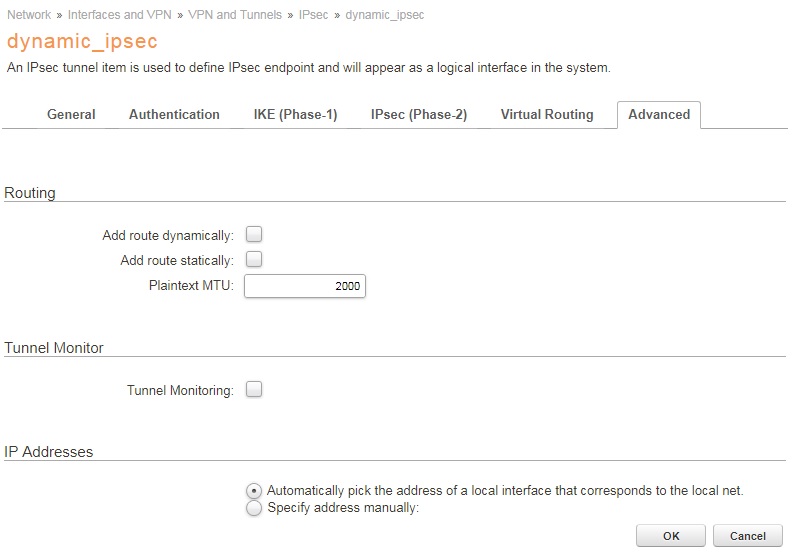
Task: Go to the IKE (Phase-1) tab
Action: tap(295, 115)
